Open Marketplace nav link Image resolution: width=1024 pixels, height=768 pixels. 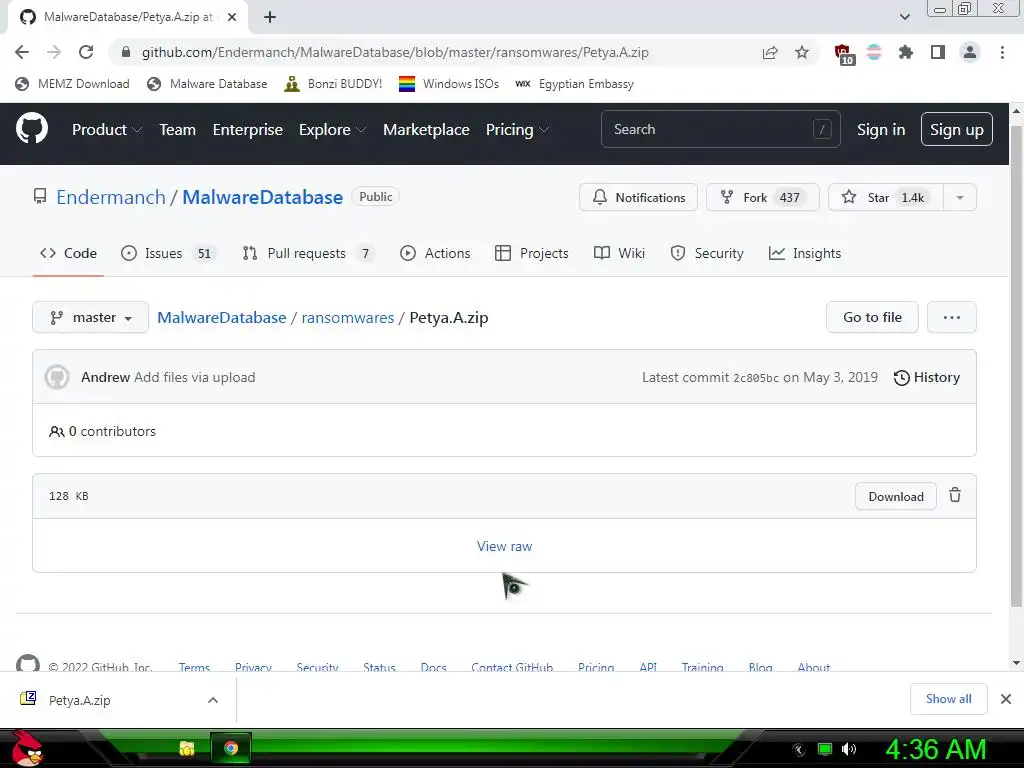click(x=426, y=129)
